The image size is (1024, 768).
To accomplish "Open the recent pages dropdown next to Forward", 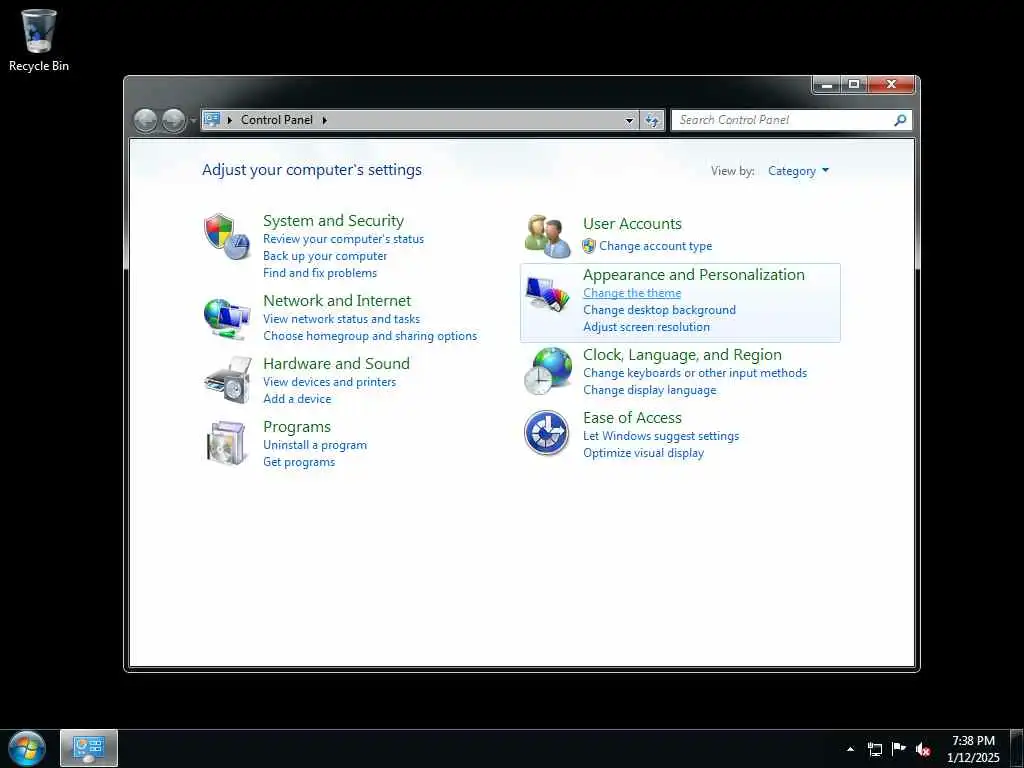I will (193, 121).
